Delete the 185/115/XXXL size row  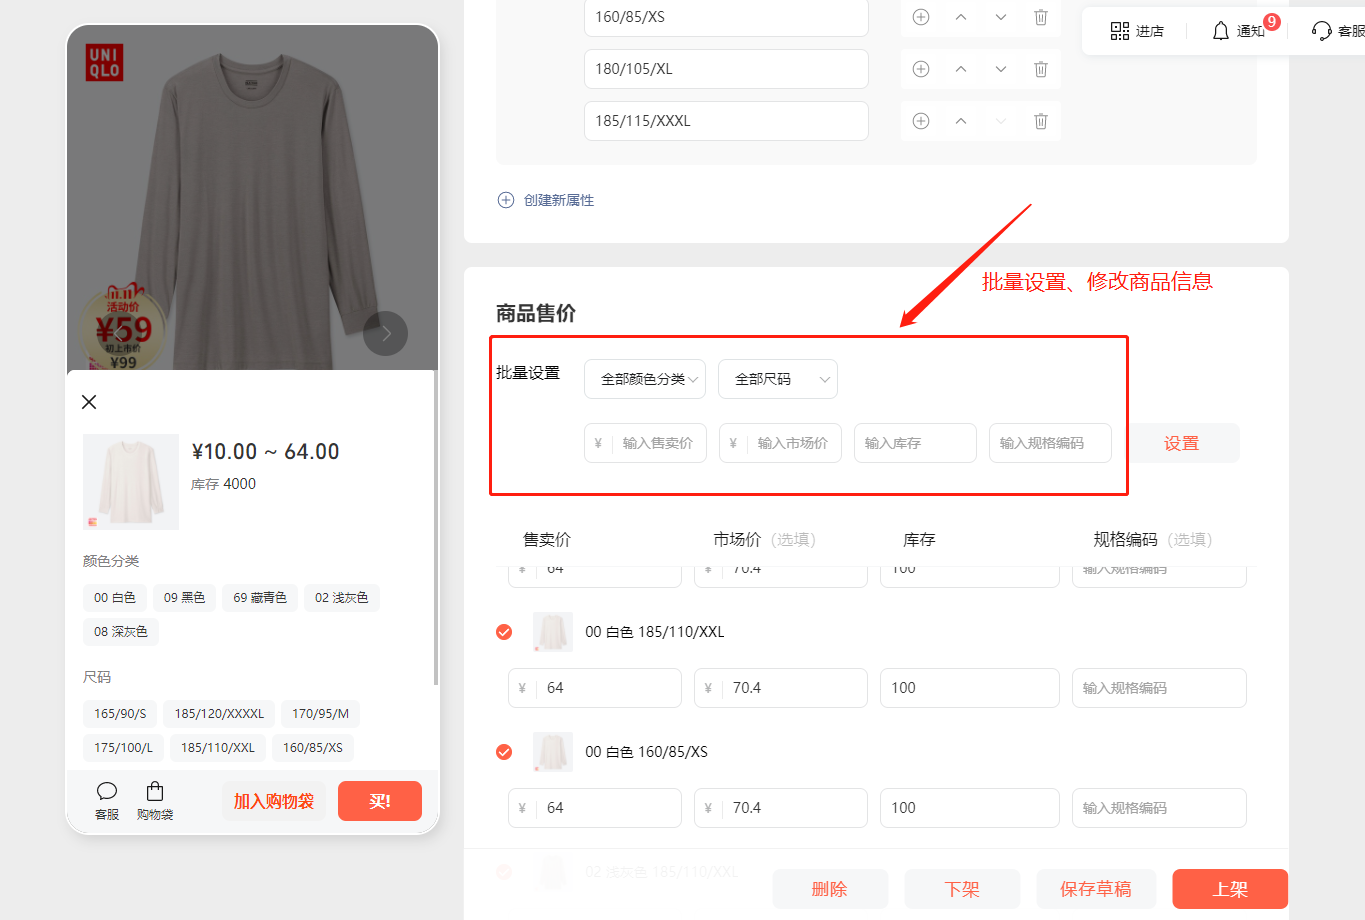coord(1041,121)
